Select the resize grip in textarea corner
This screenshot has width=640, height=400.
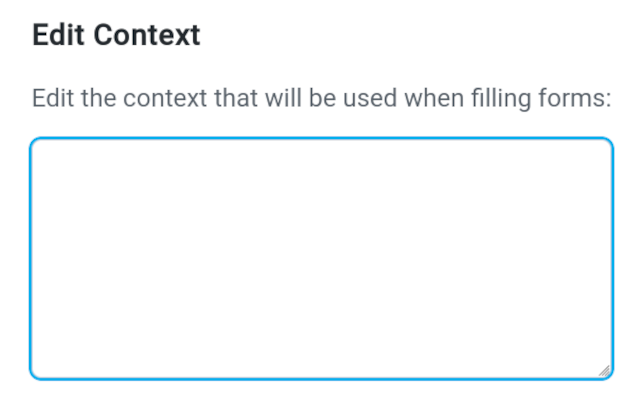point(603,370)
